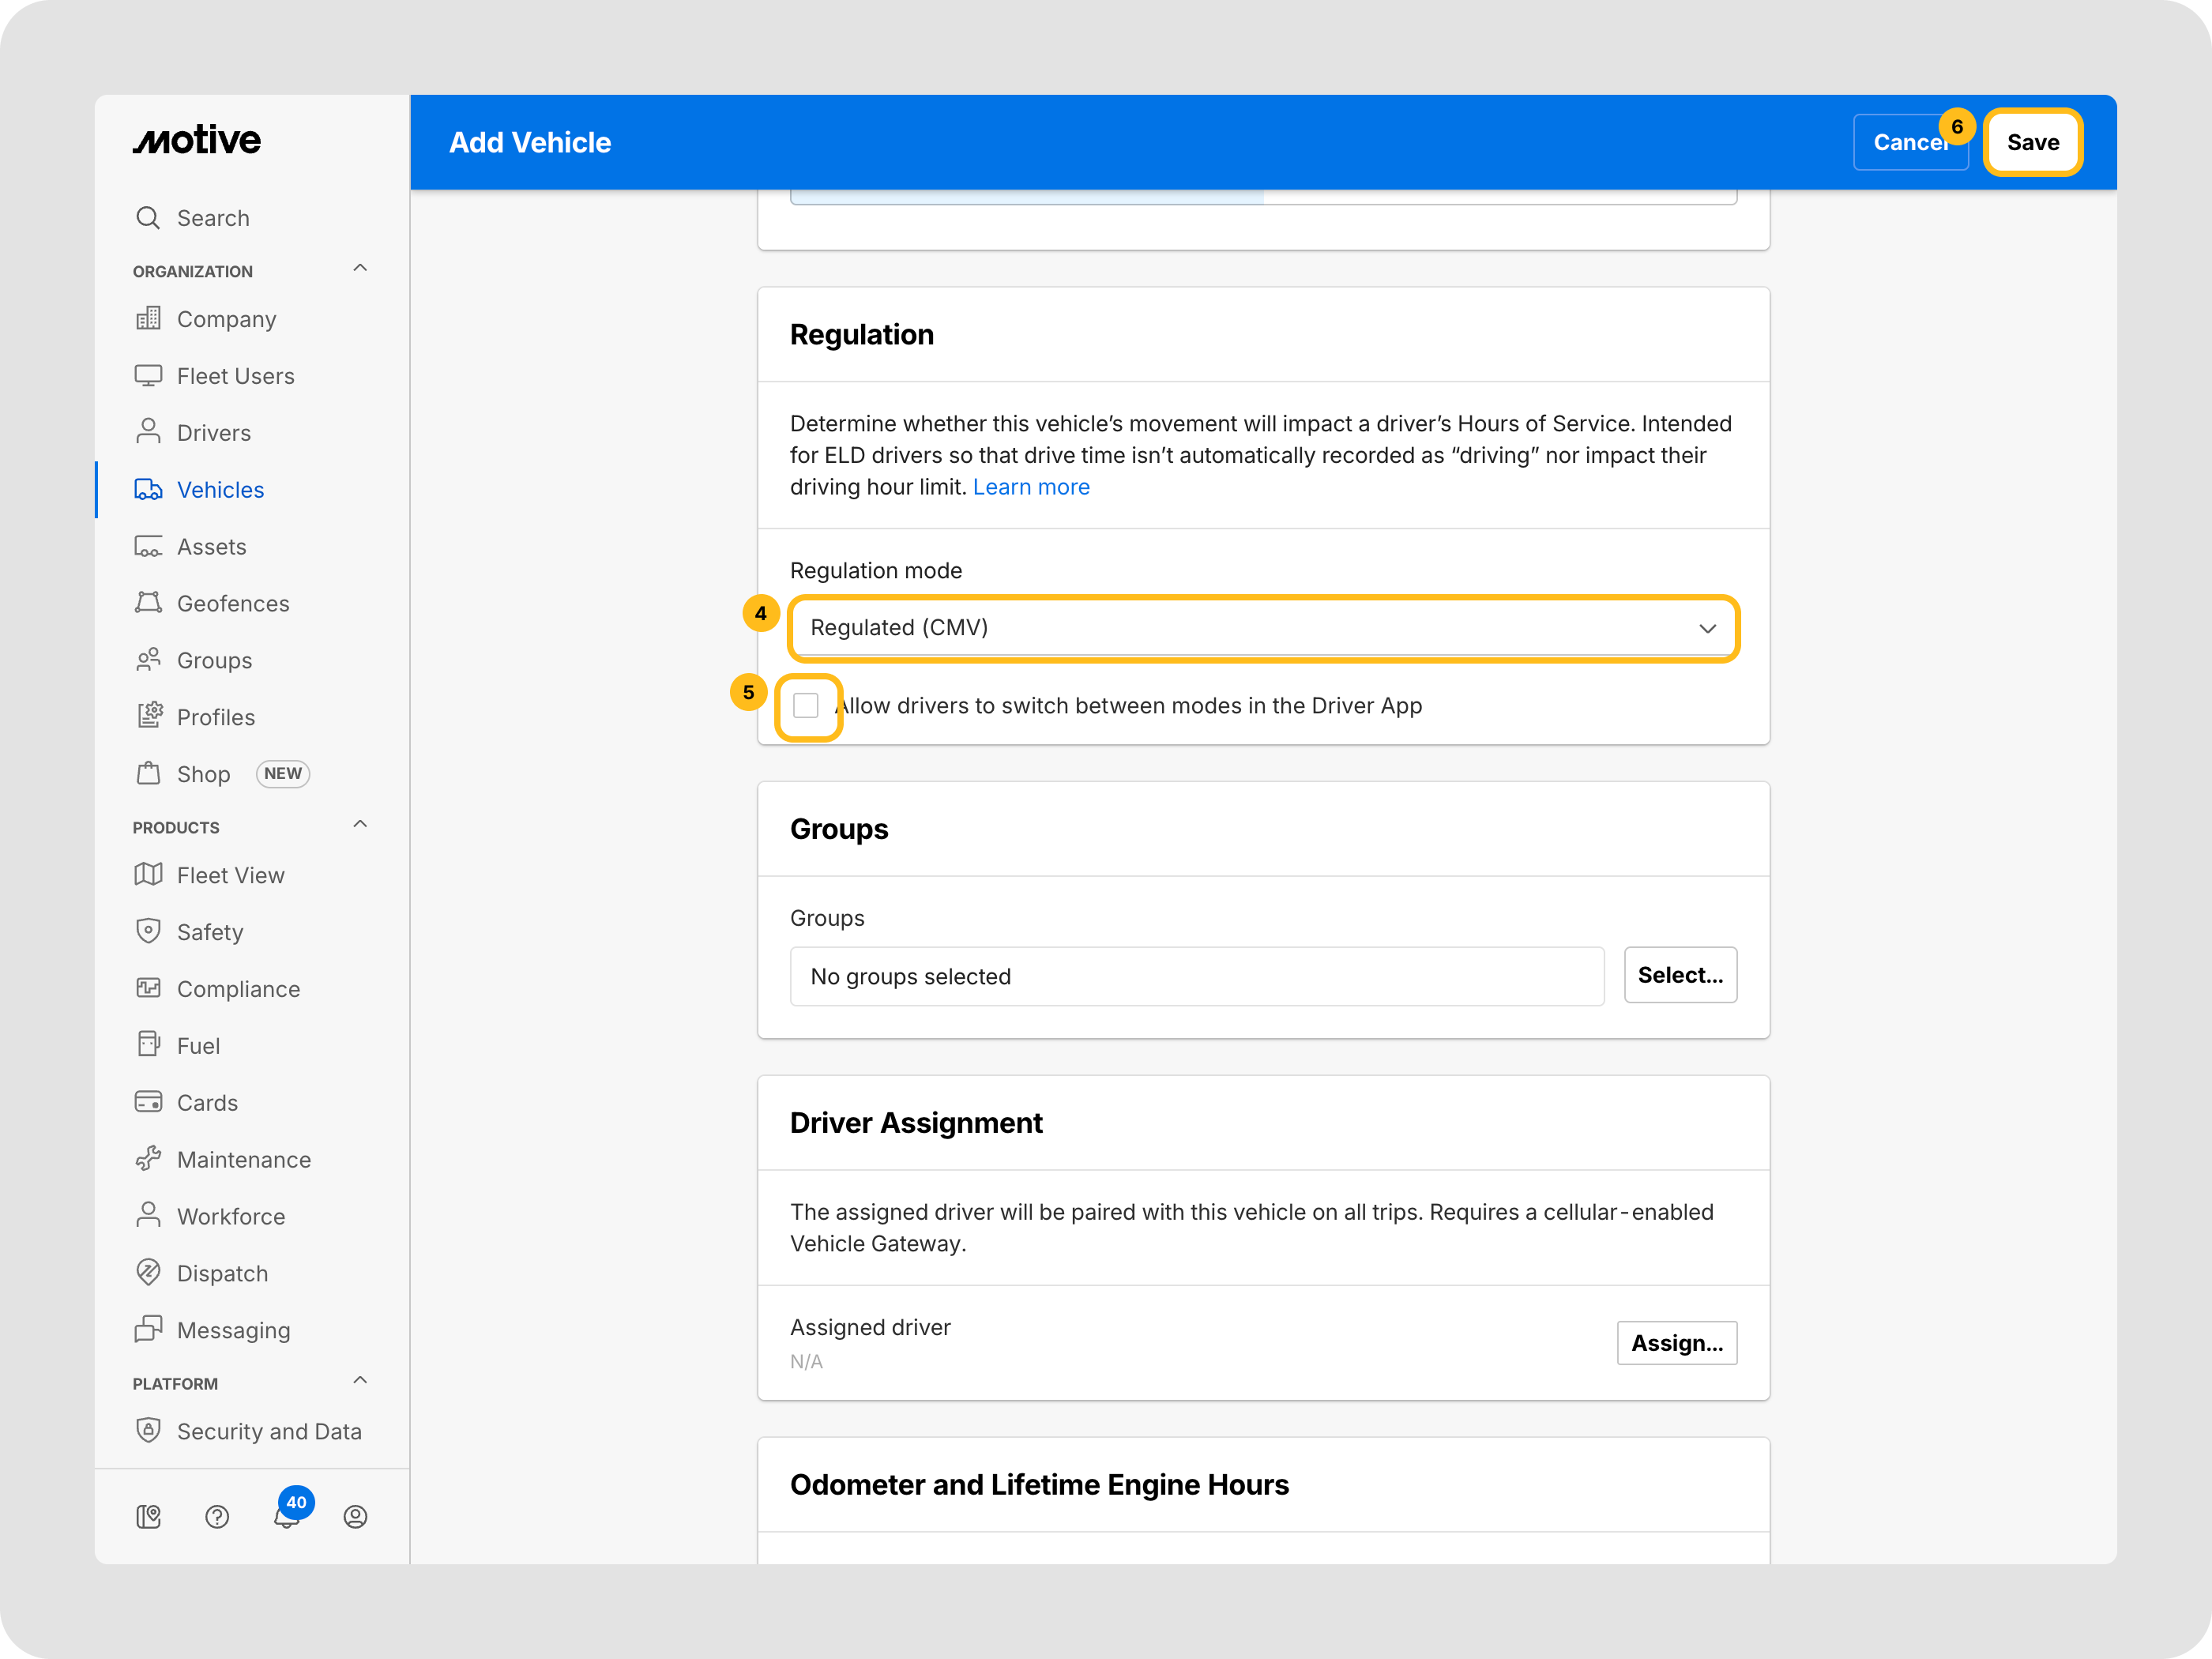Go to Fleet Users menu item
Viewport: 2212px width, 1659px height.
click(235, 376)
